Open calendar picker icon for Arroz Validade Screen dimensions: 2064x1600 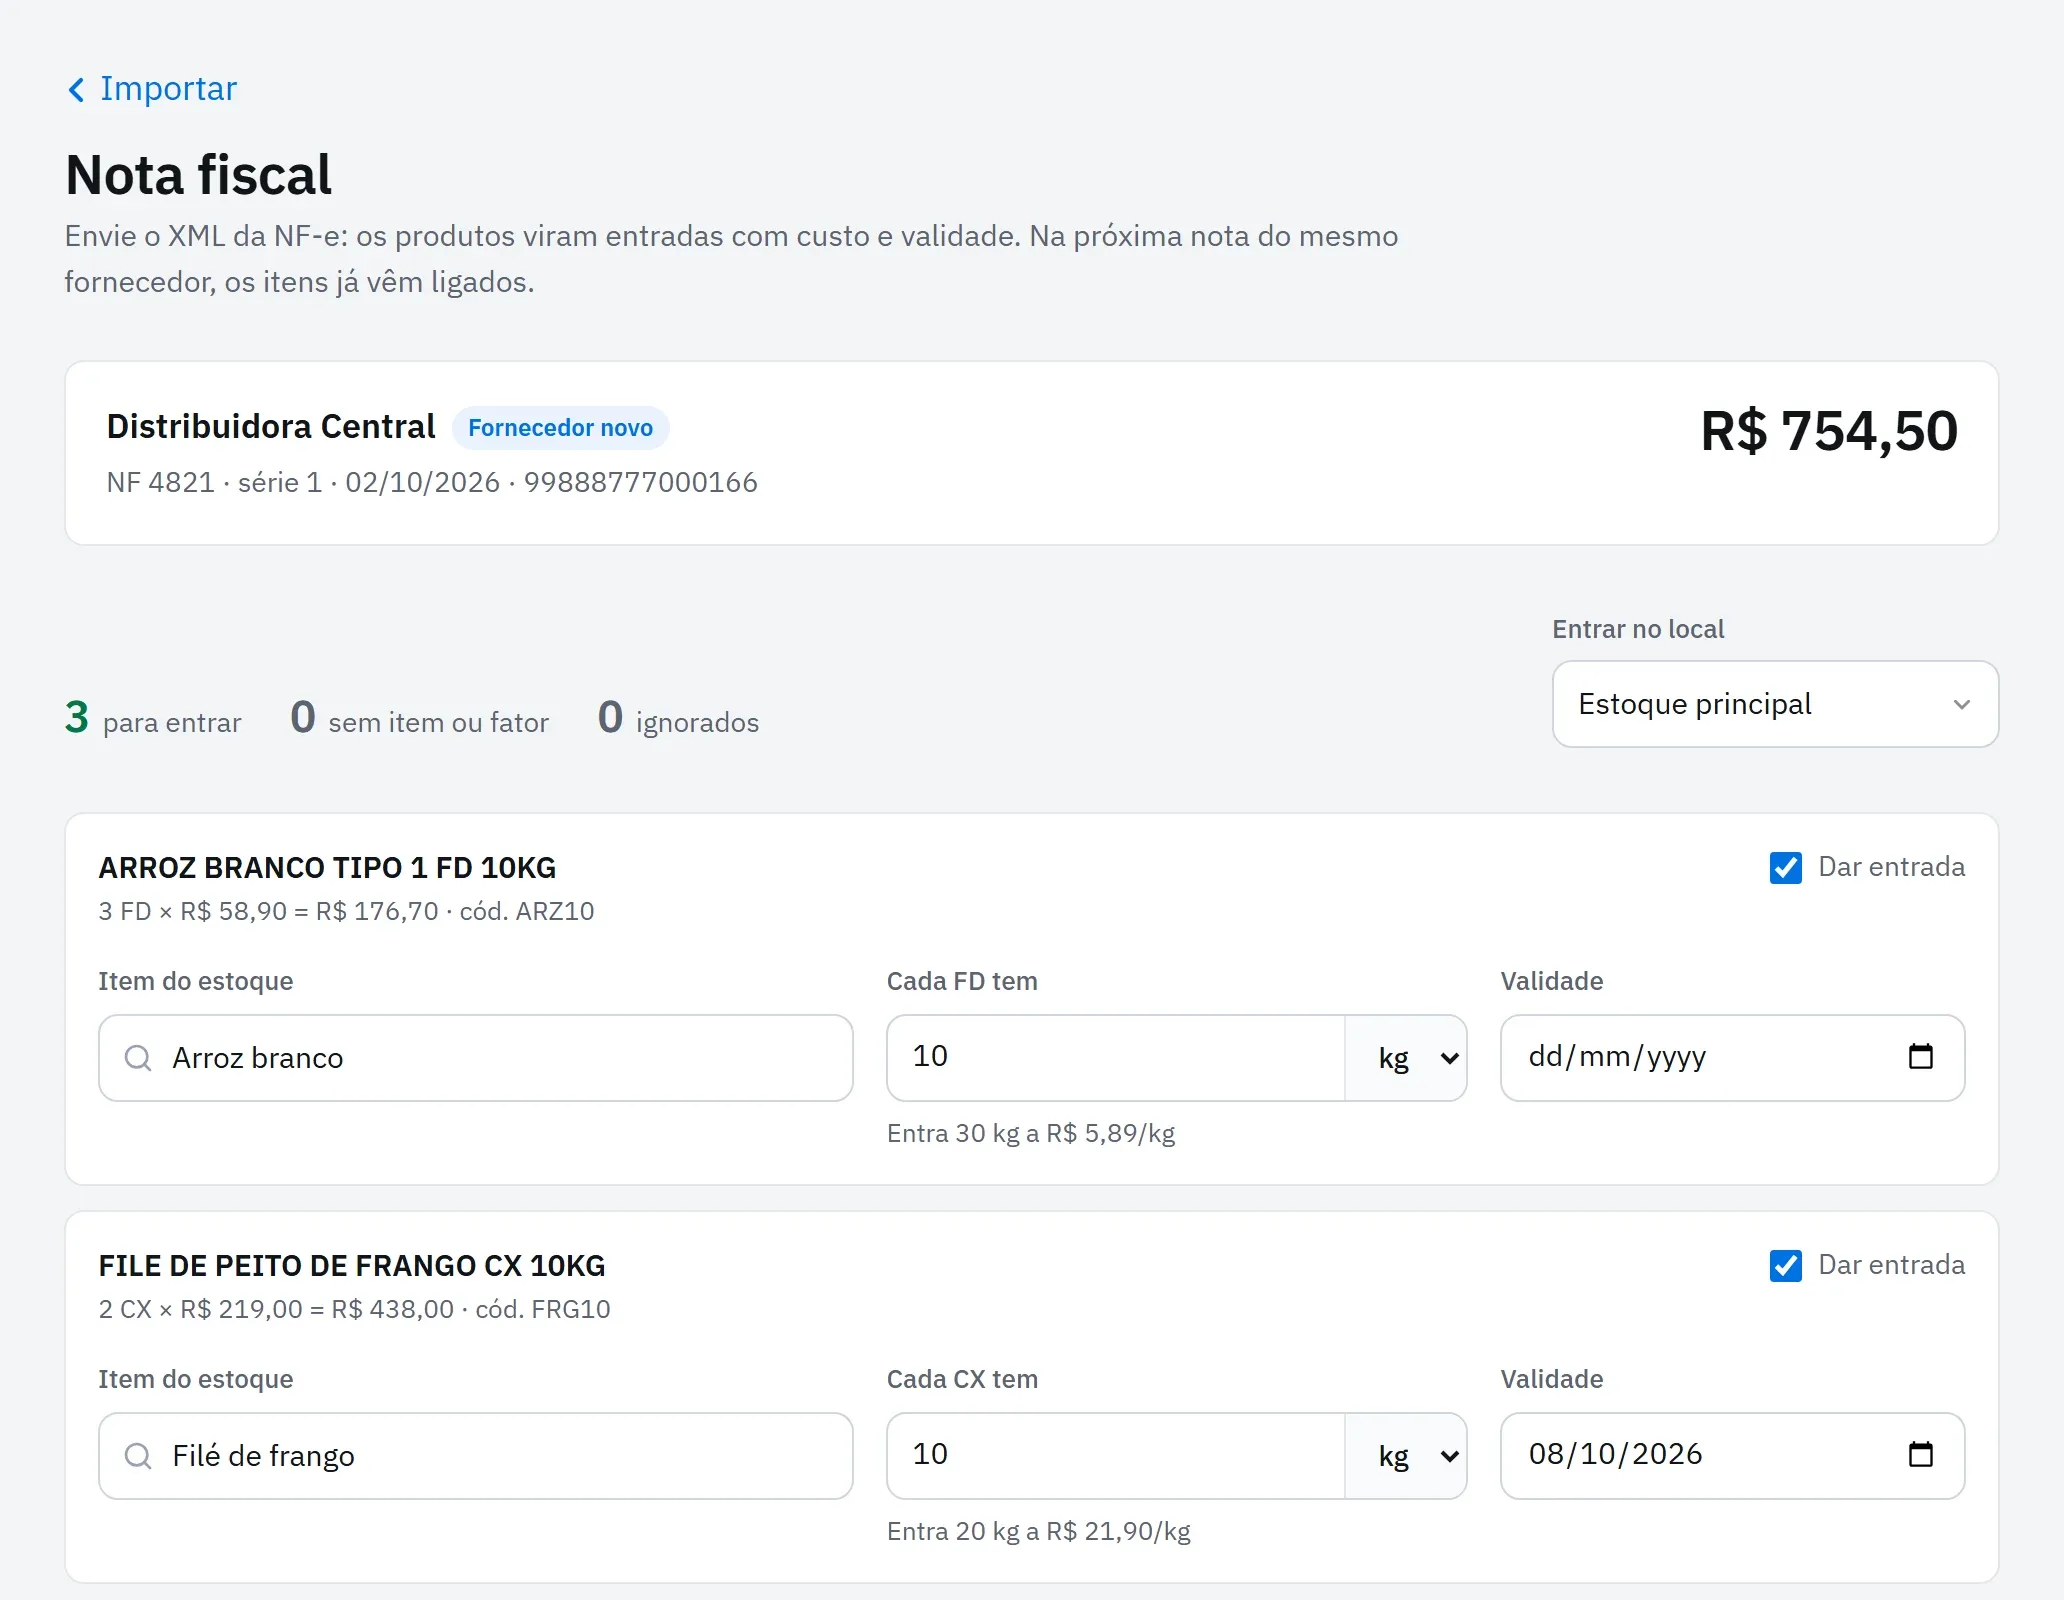pos(1921,1057)
